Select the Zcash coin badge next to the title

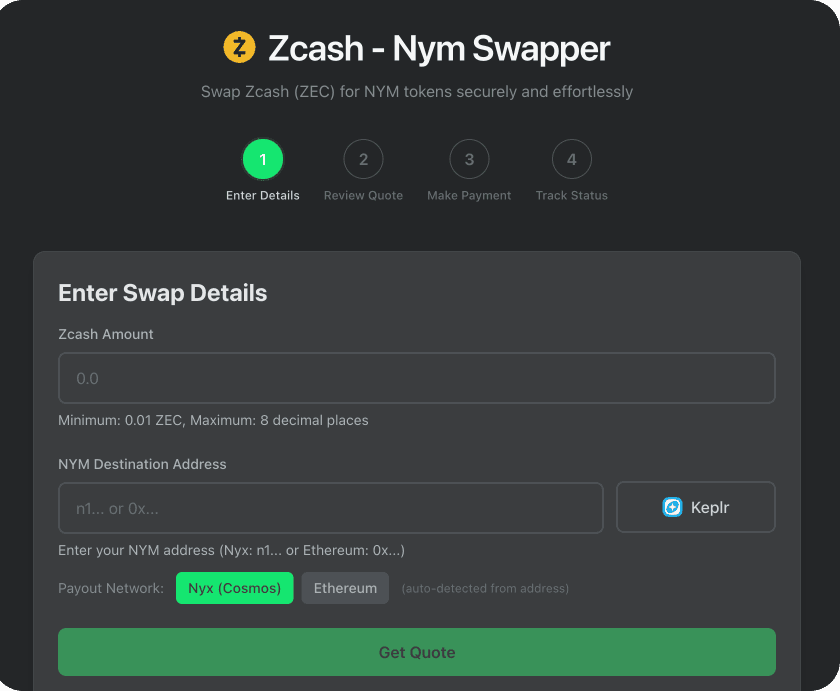click(x=239, y=47)
